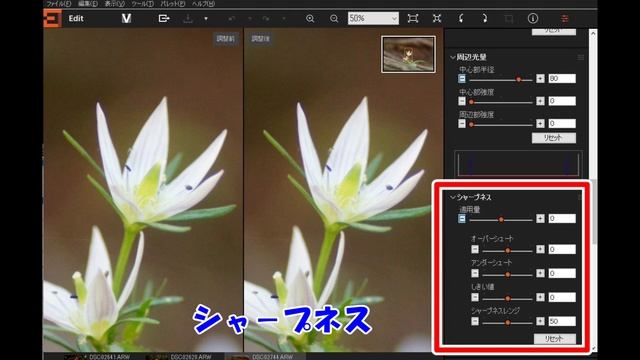
Task: Decrease 適用量 with minus button
Action: pos(462,219)
